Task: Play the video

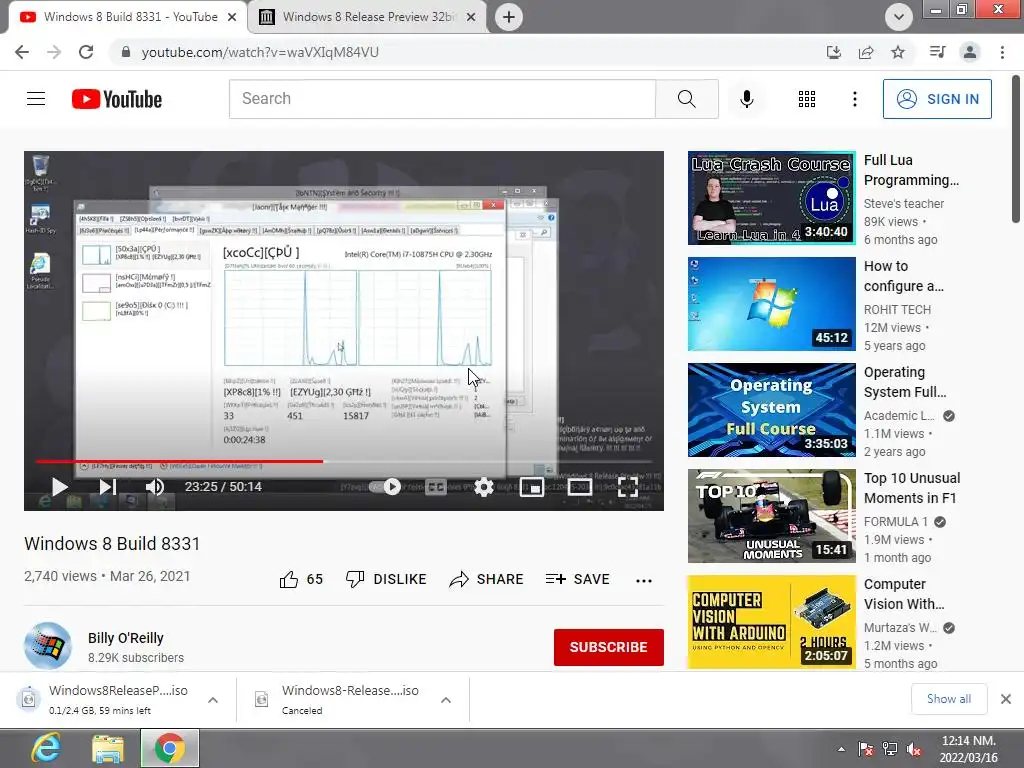Action: click(59, 487)
